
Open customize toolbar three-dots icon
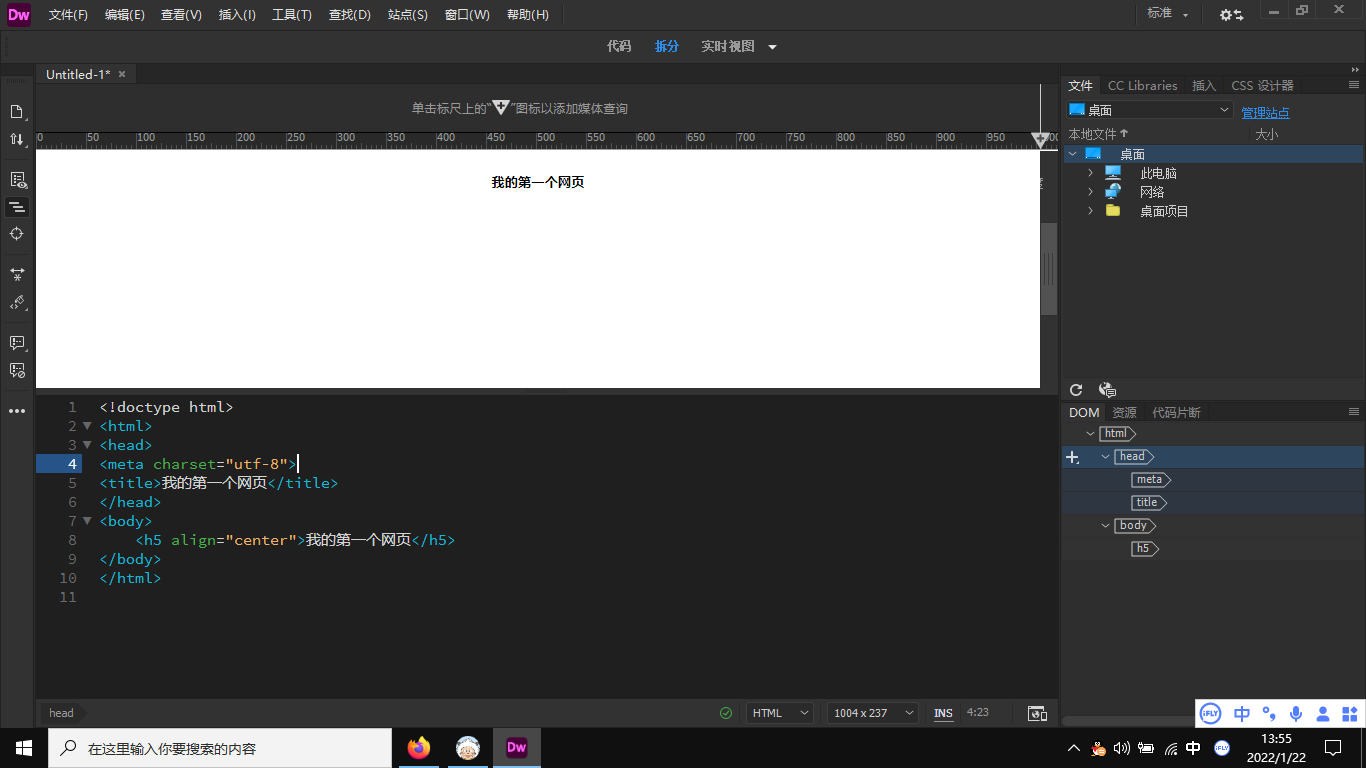point(17,411)
